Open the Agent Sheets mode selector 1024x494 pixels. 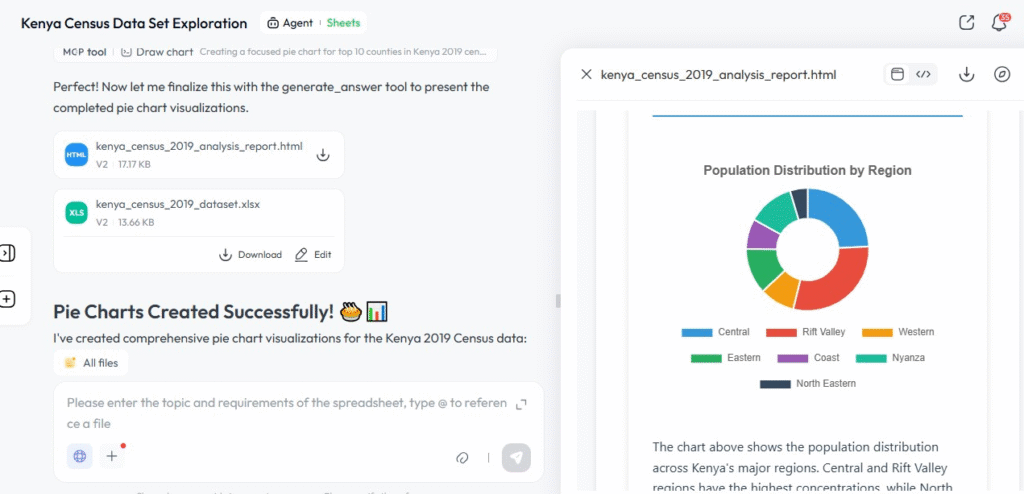point(313,22)
